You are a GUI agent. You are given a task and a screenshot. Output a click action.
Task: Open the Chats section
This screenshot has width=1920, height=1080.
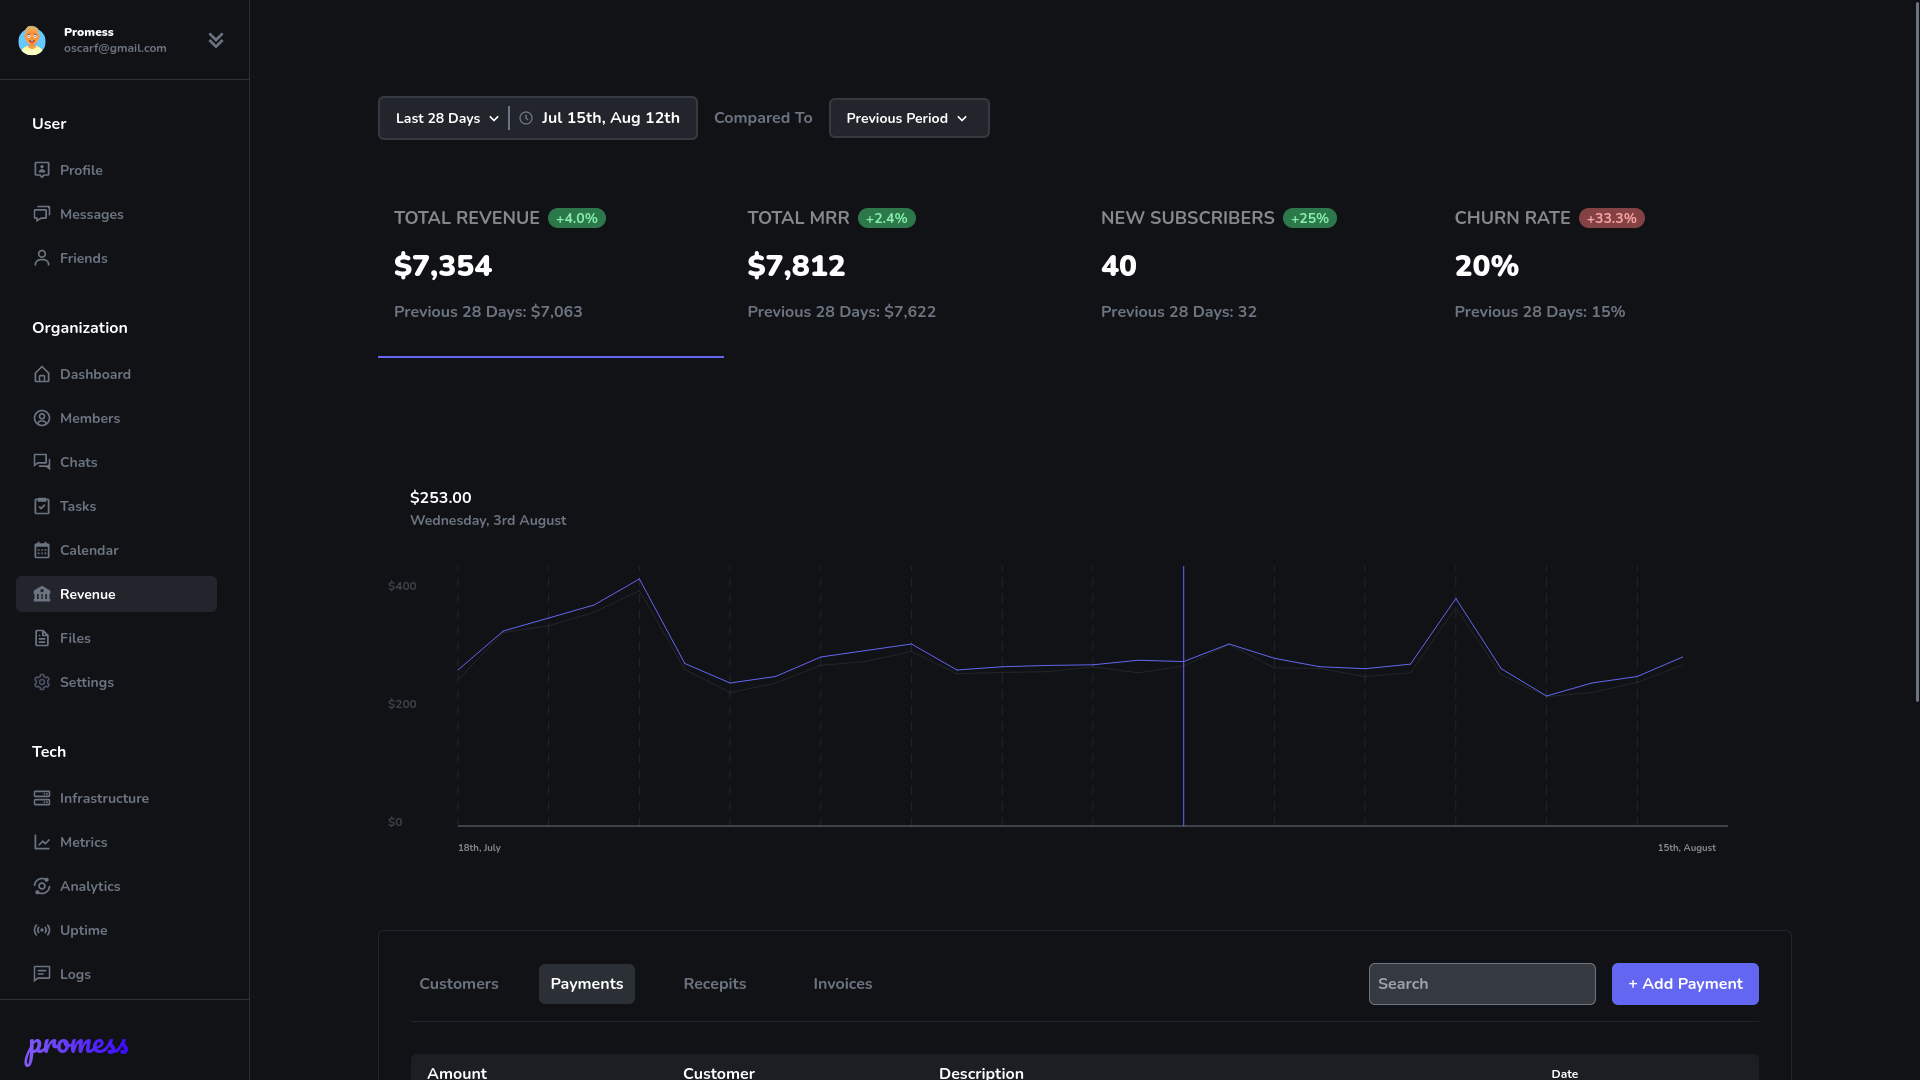77,462
